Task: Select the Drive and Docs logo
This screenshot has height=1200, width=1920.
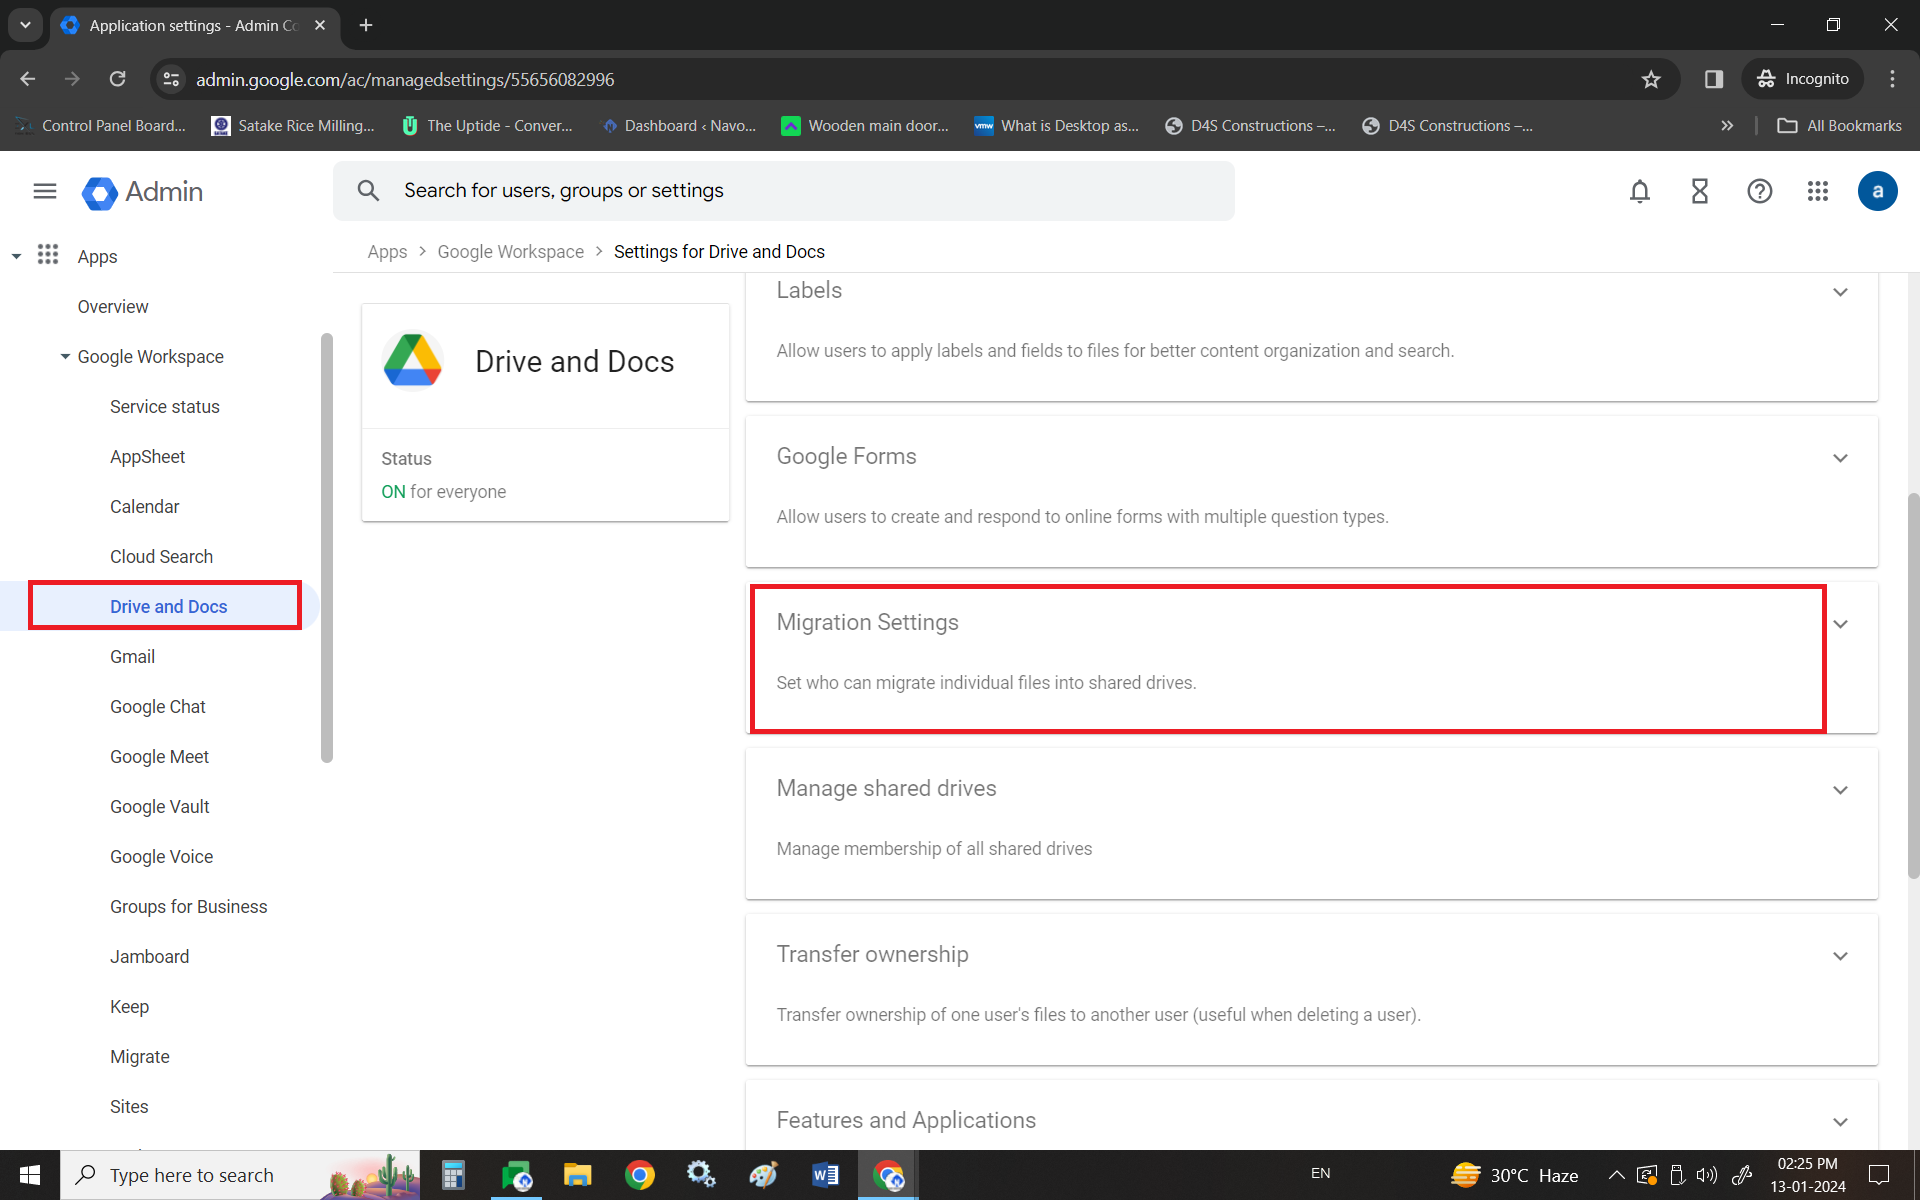Action: tap(412, 360)
